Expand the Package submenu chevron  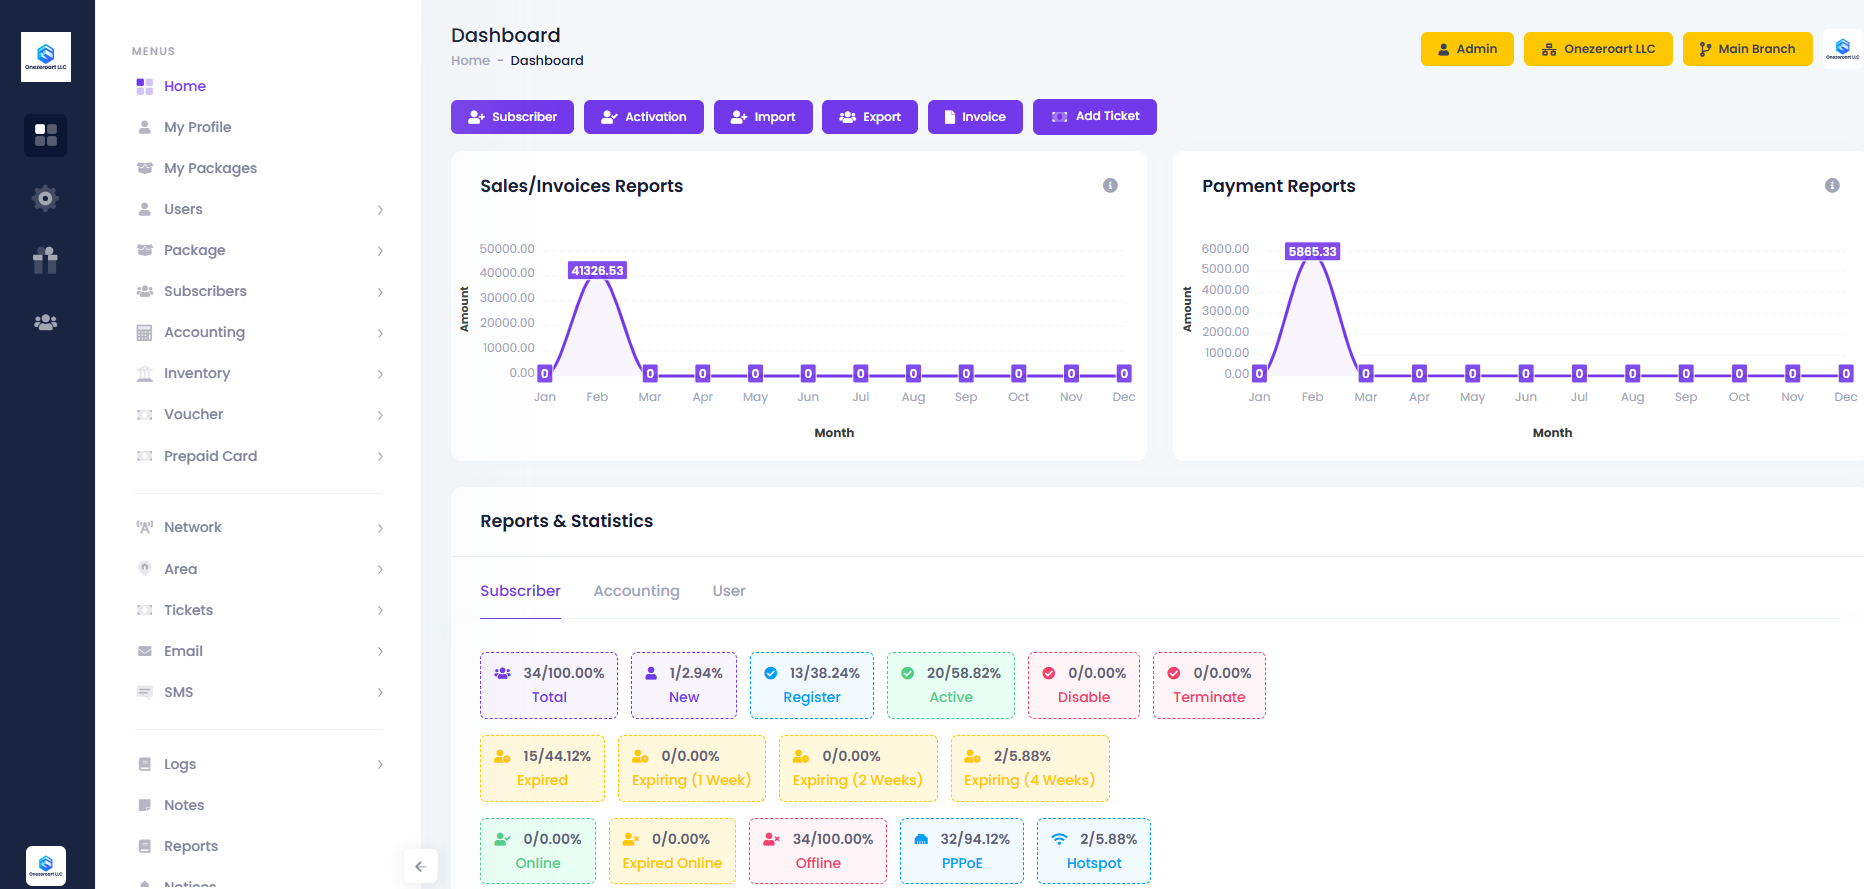(380, 251)
